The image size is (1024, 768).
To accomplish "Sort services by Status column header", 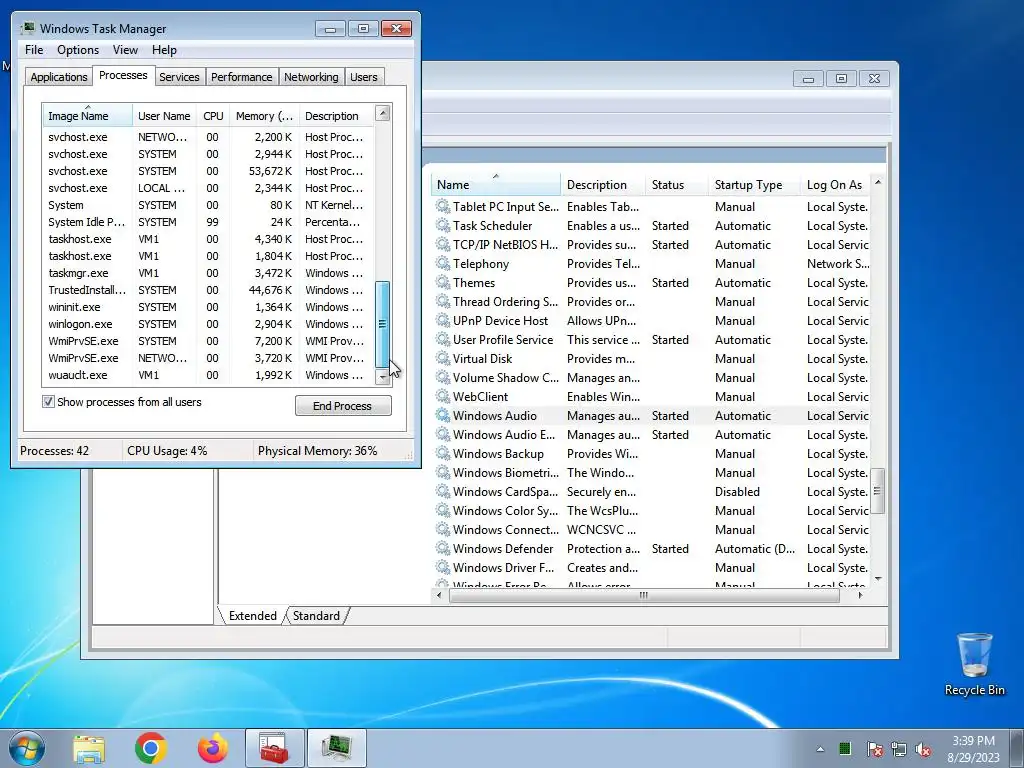I will 677,185.
